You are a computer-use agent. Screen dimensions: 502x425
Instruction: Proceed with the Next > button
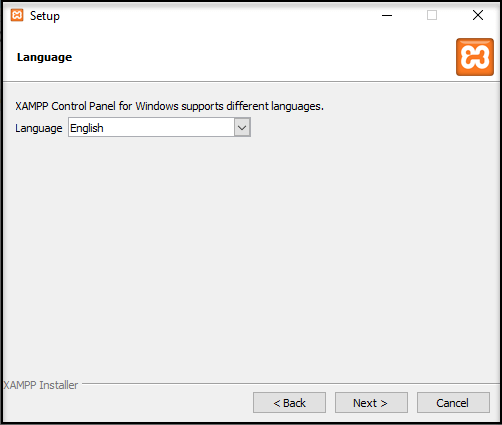coord(371,403)
